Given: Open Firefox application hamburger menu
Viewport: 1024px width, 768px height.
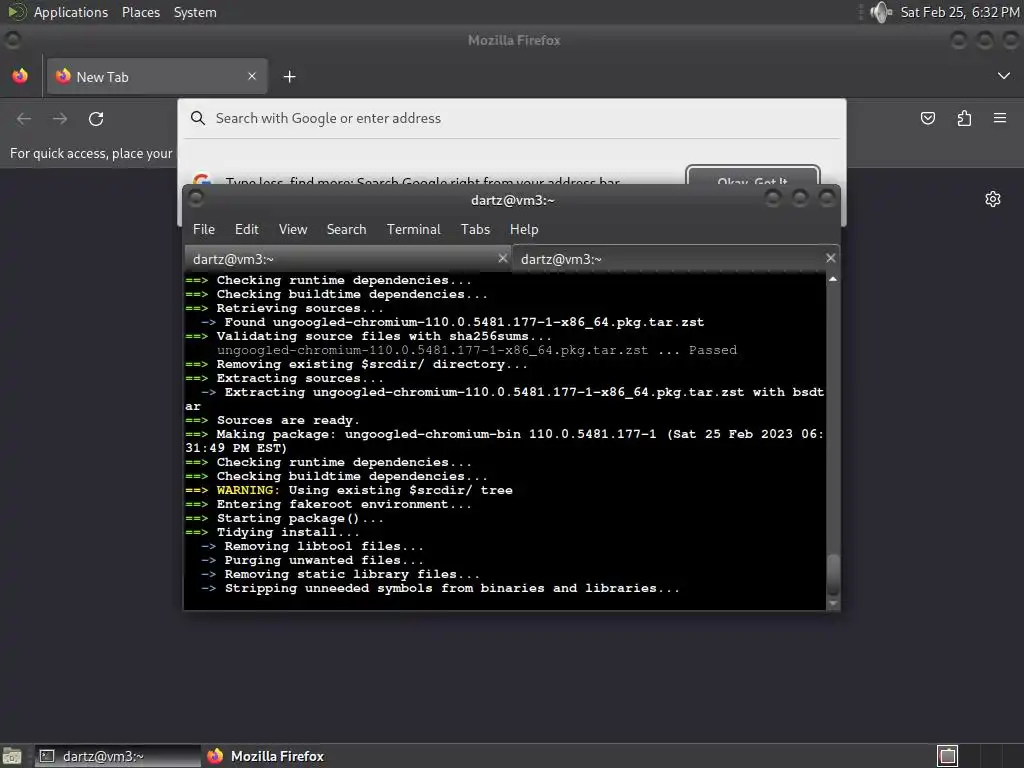Looking at the screenshot, I should (x=1000, y=118).
